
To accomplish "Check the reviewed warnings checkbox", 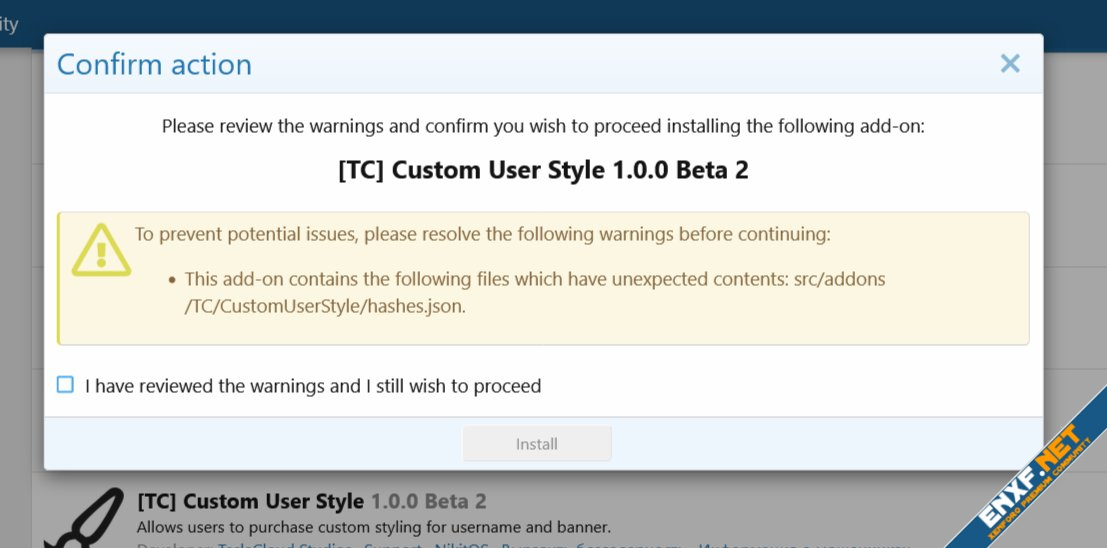I will pos(66,385).
